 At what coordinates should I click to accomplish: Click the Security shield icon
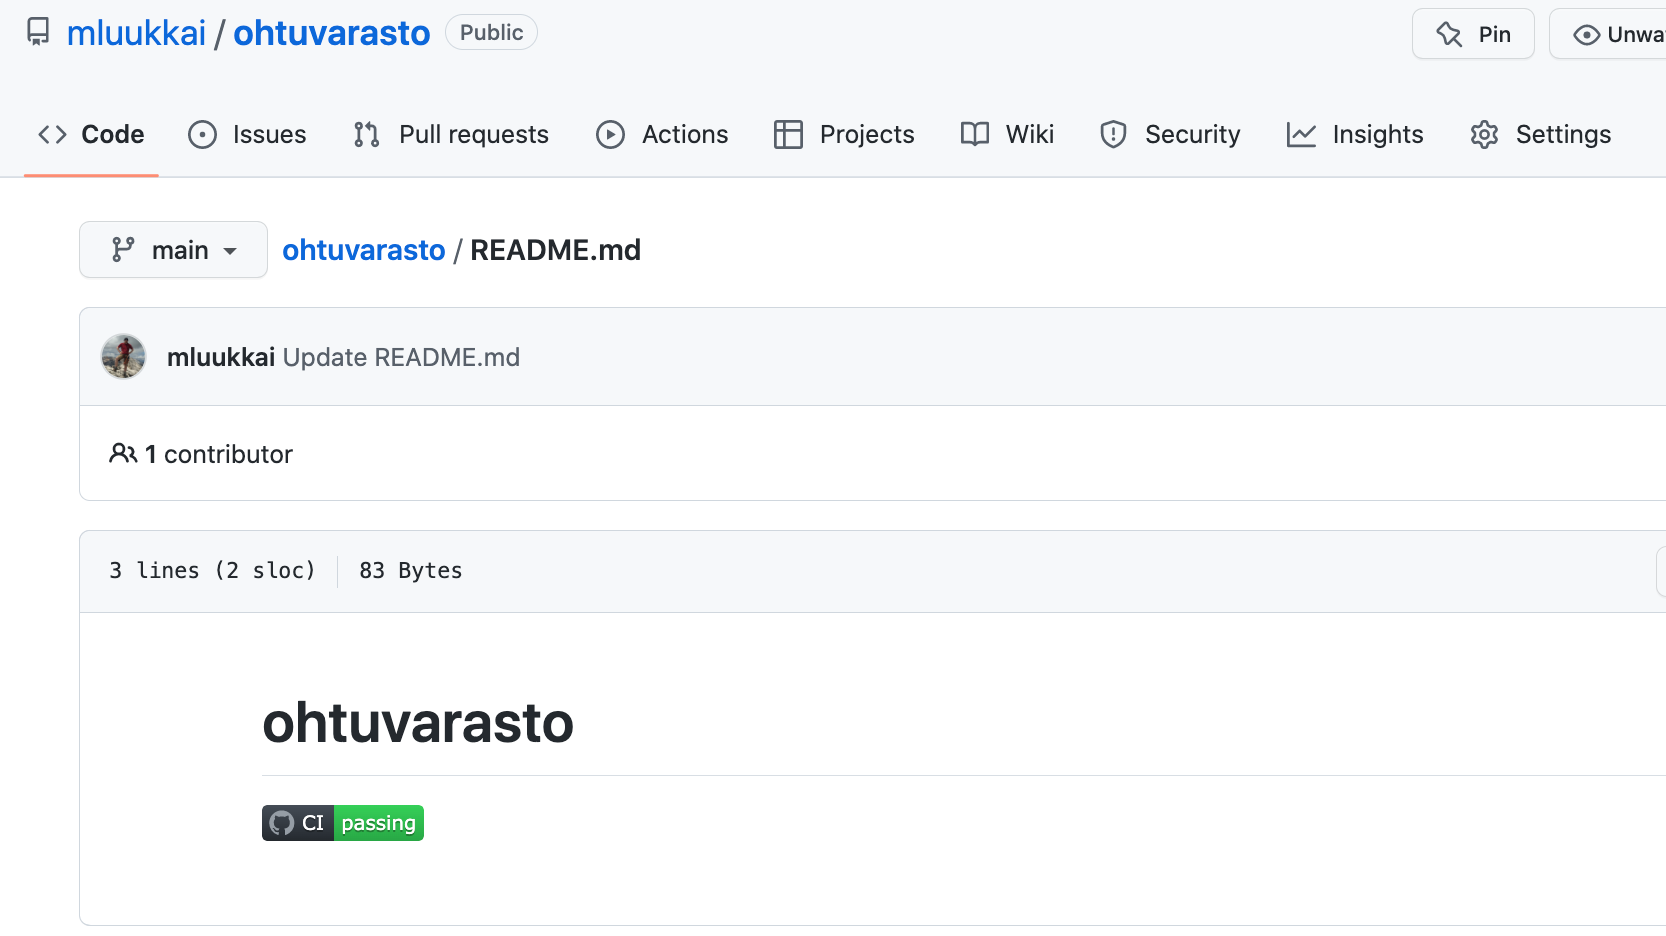coord(1113,135)
